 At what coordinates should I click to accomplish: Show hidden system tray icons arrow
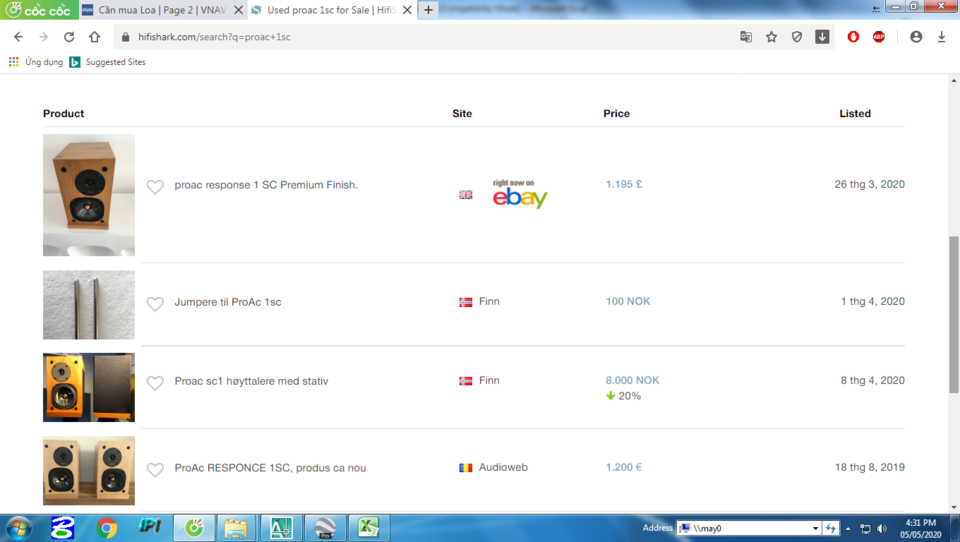click(x=848, y=528)
